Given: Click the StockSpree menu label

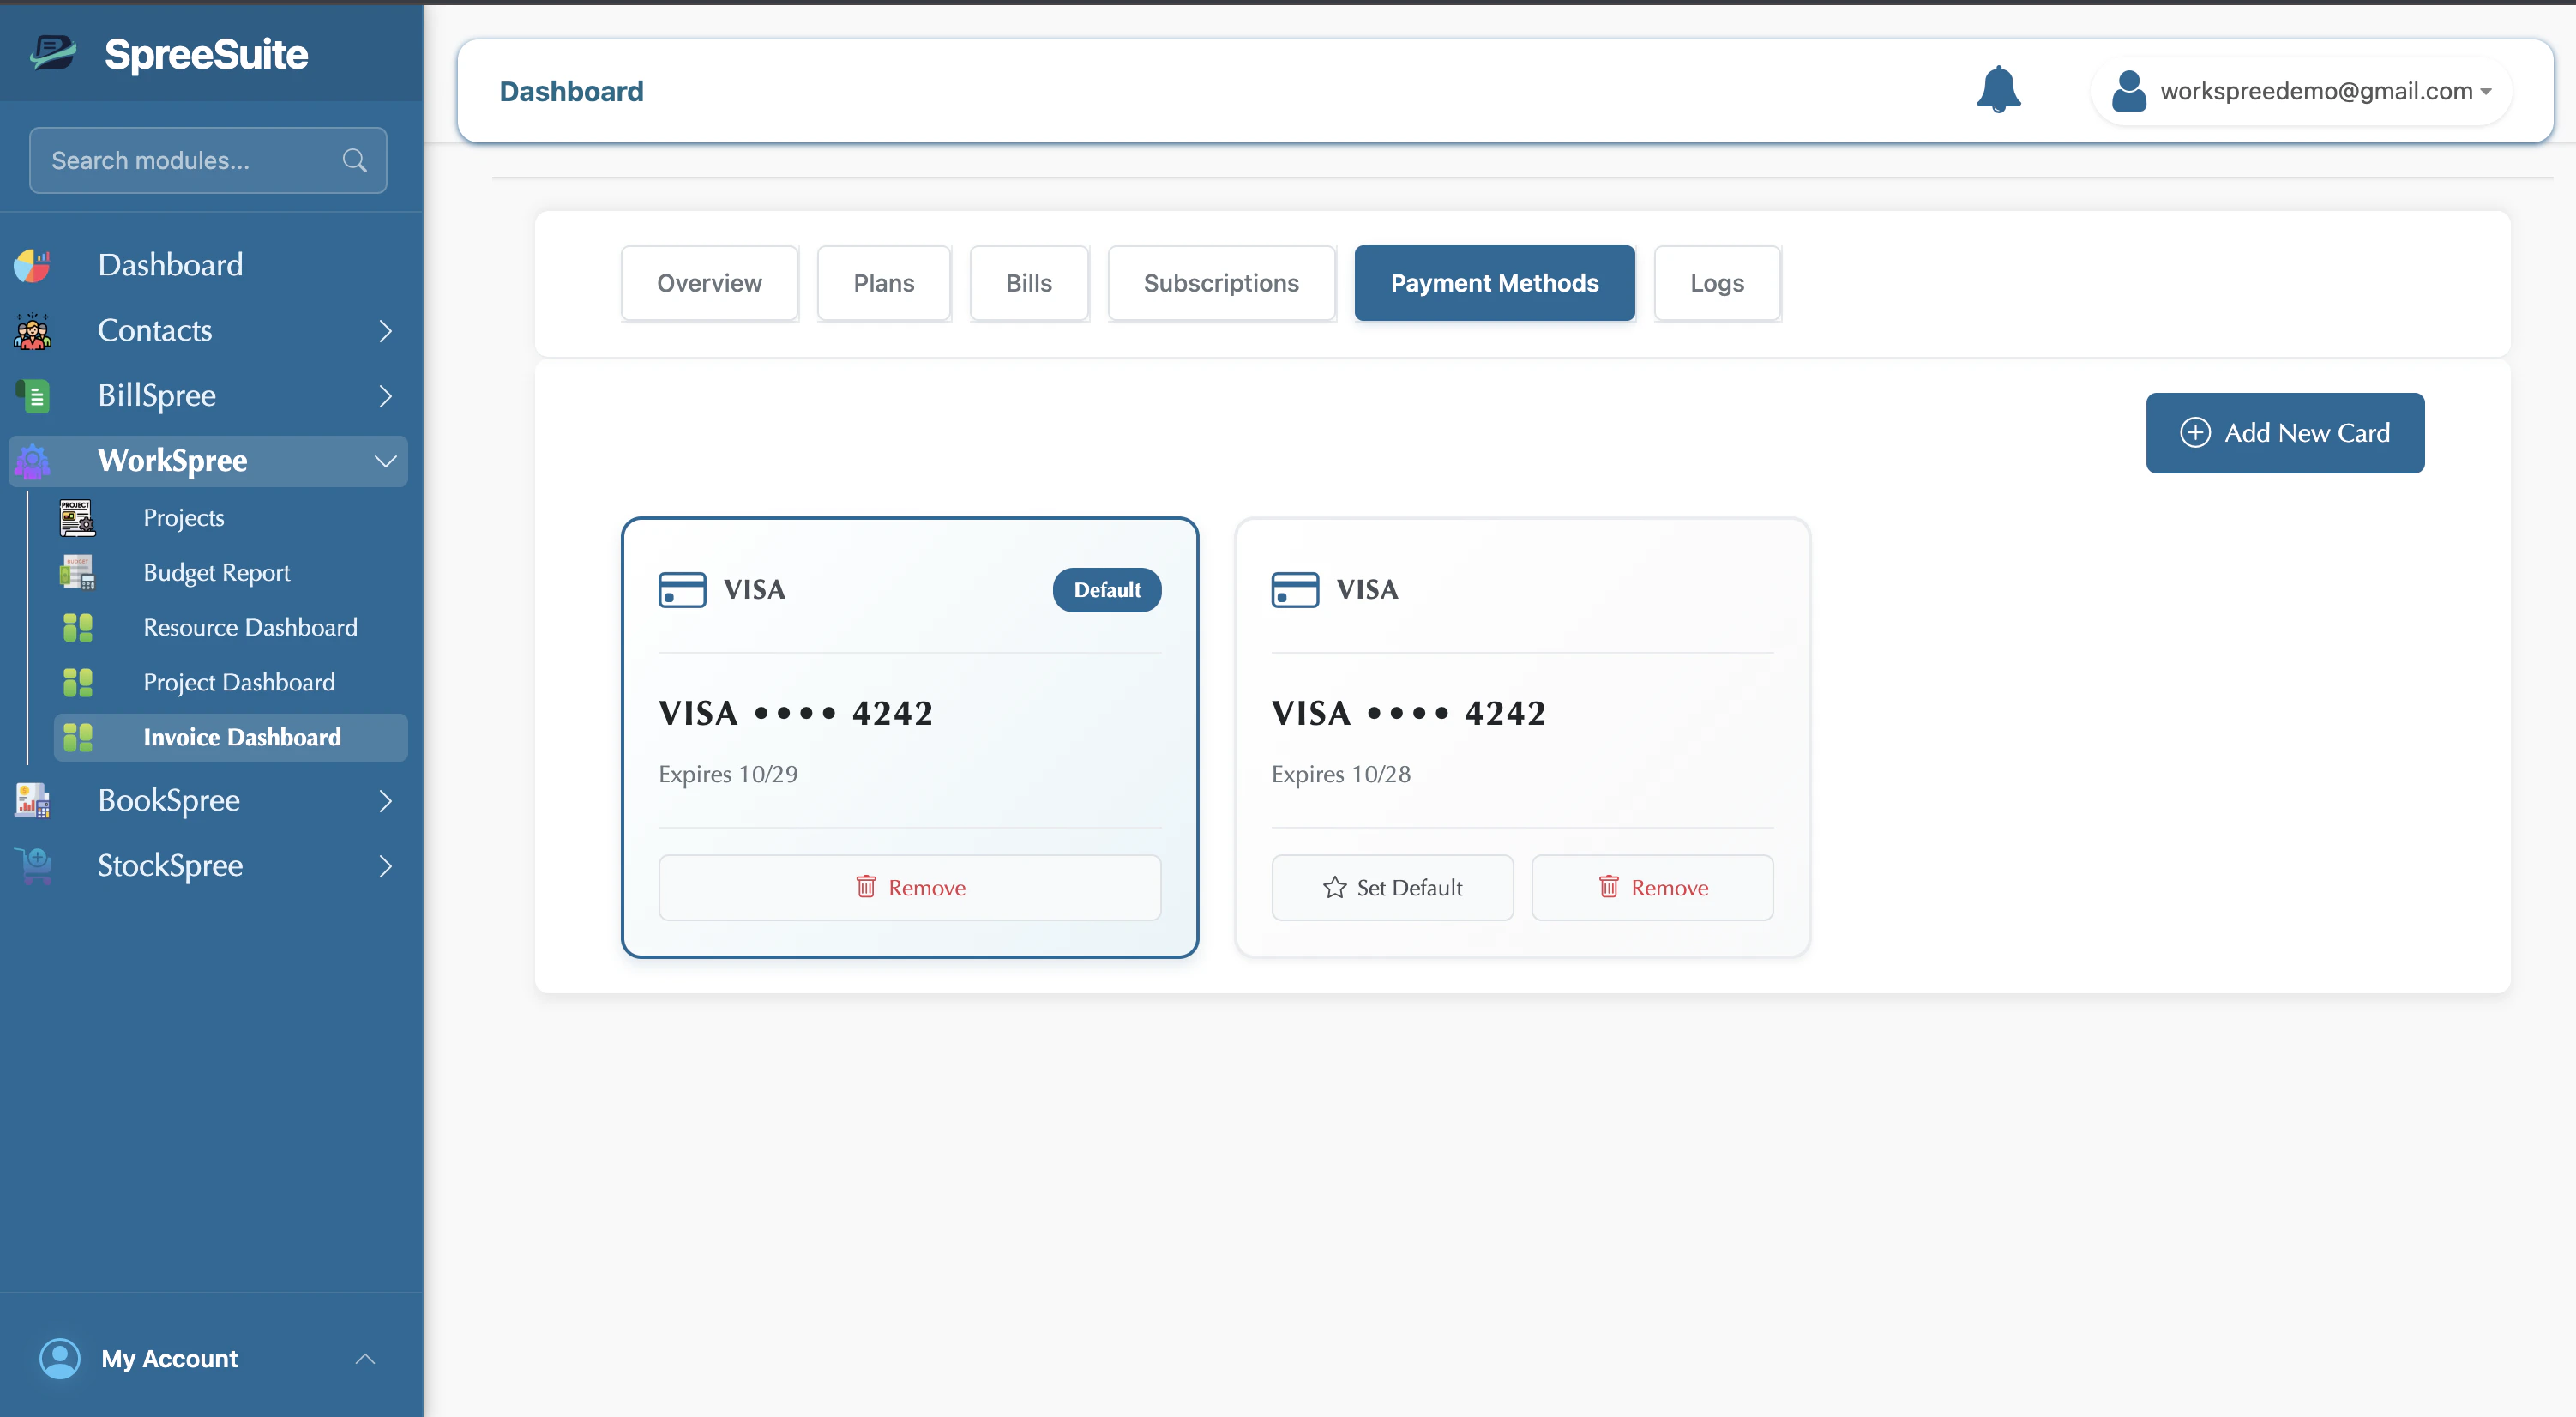Looking at the screenshot, I should pos(170,866).
